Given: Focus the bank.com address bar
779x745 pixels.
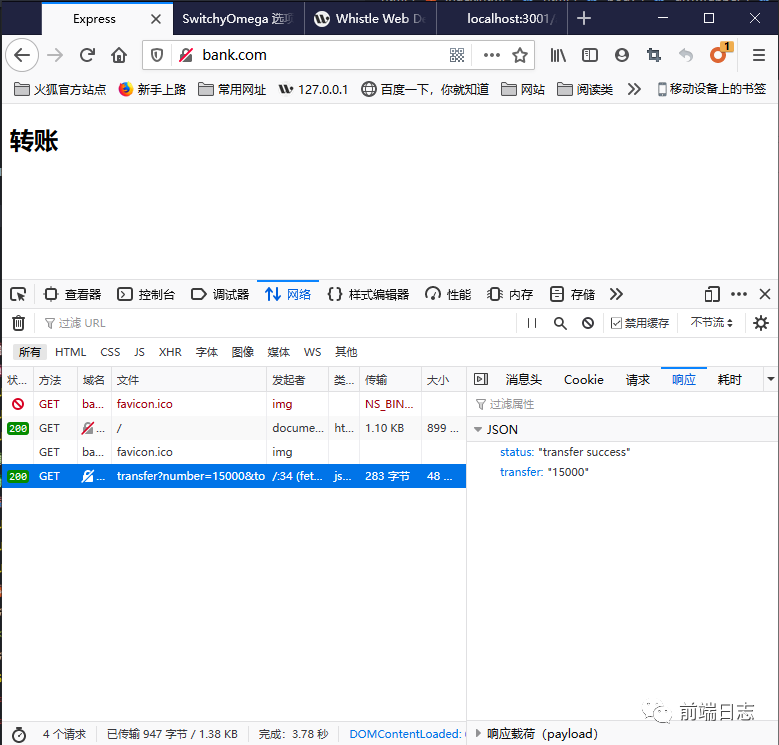Looking at the screenshot, I should [318, 55].
